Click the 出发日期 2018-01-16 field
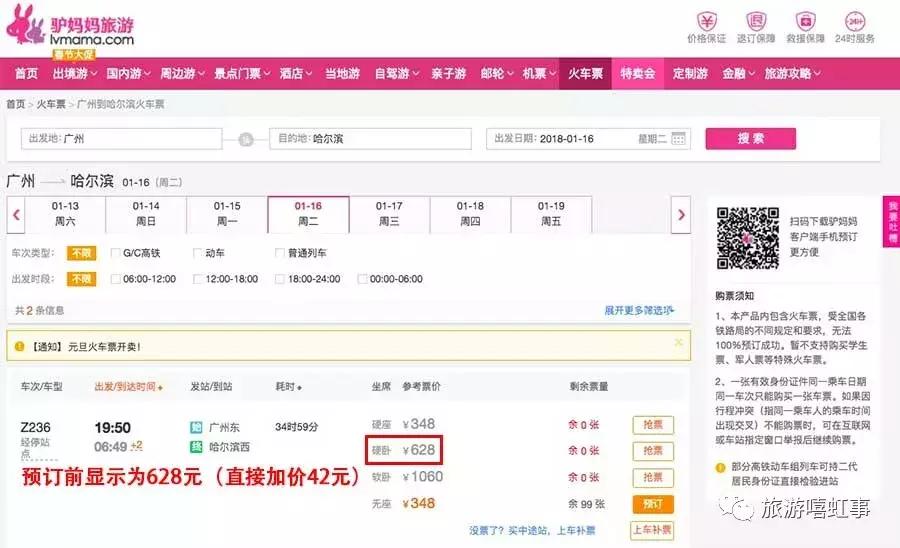This screenshot has height=548, width=900. (588, 139)
